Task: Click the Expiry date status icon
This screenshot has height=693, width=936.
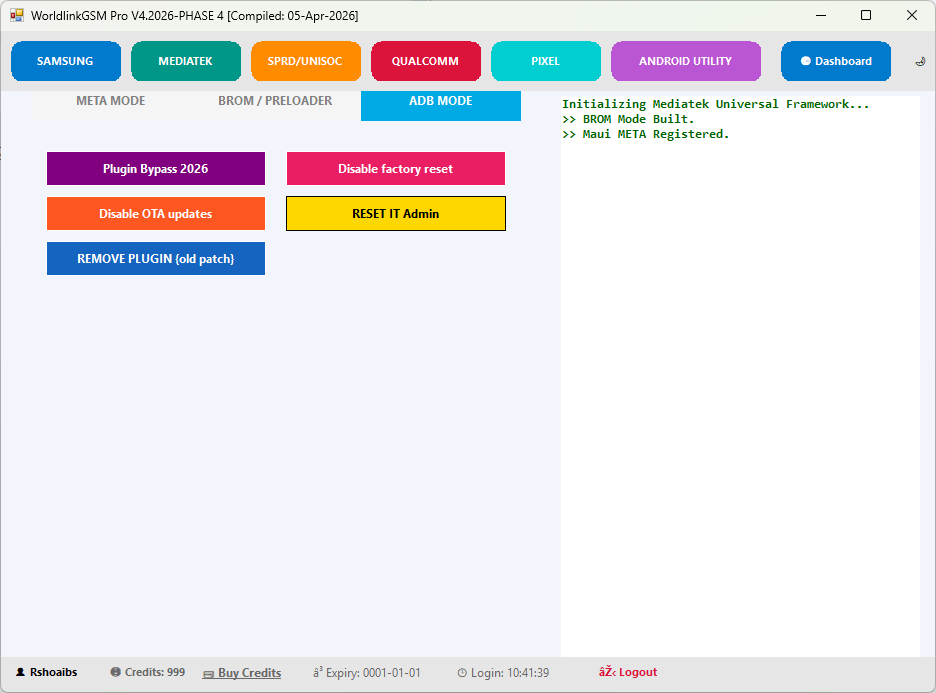Action: click(x=318, y=673)
